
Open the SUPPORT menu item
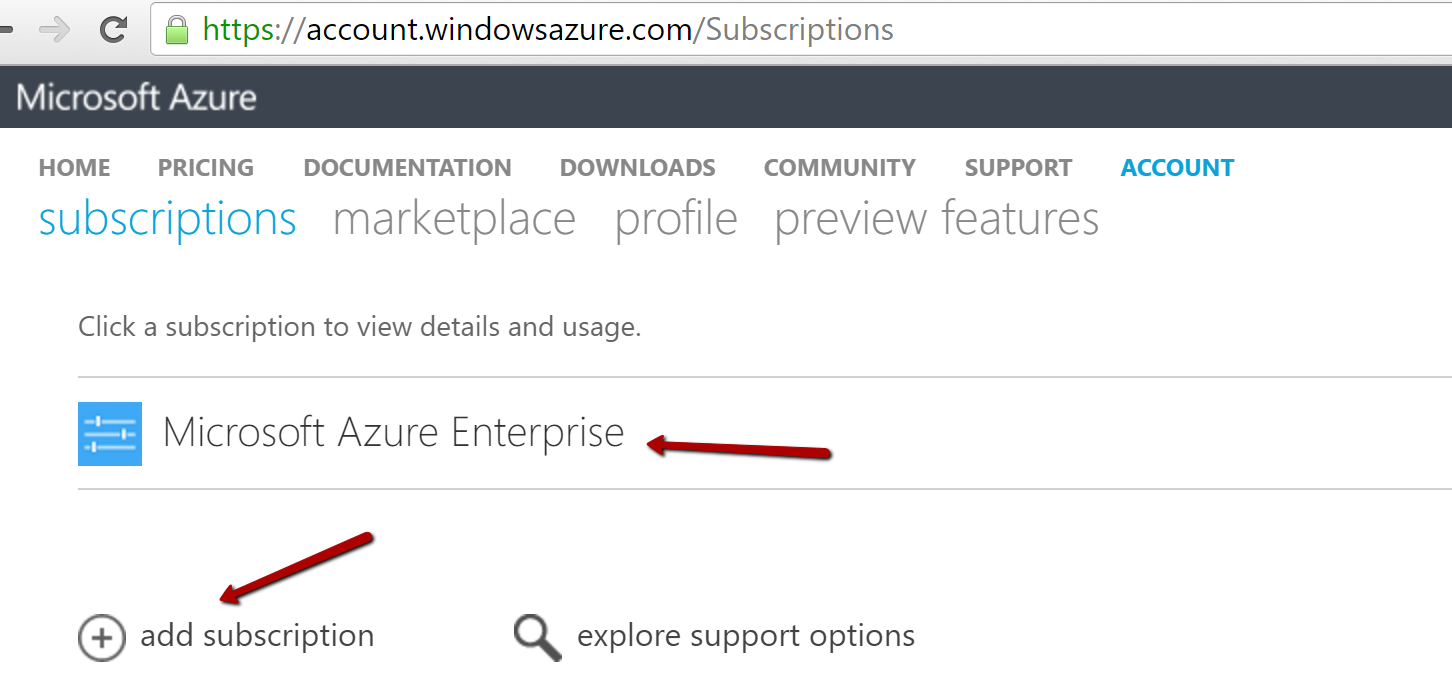pos(1018,168)
